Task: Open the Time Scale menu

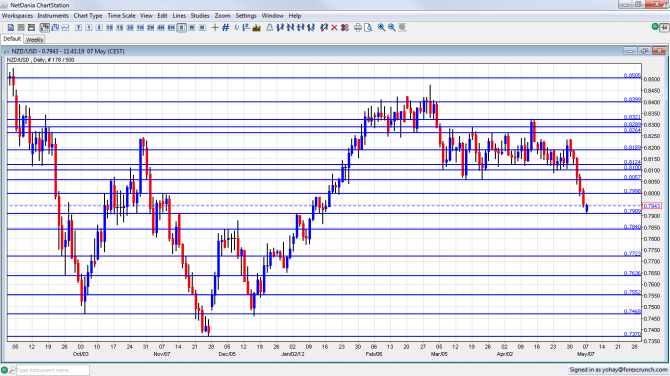Action: click(x=121, y=16)
